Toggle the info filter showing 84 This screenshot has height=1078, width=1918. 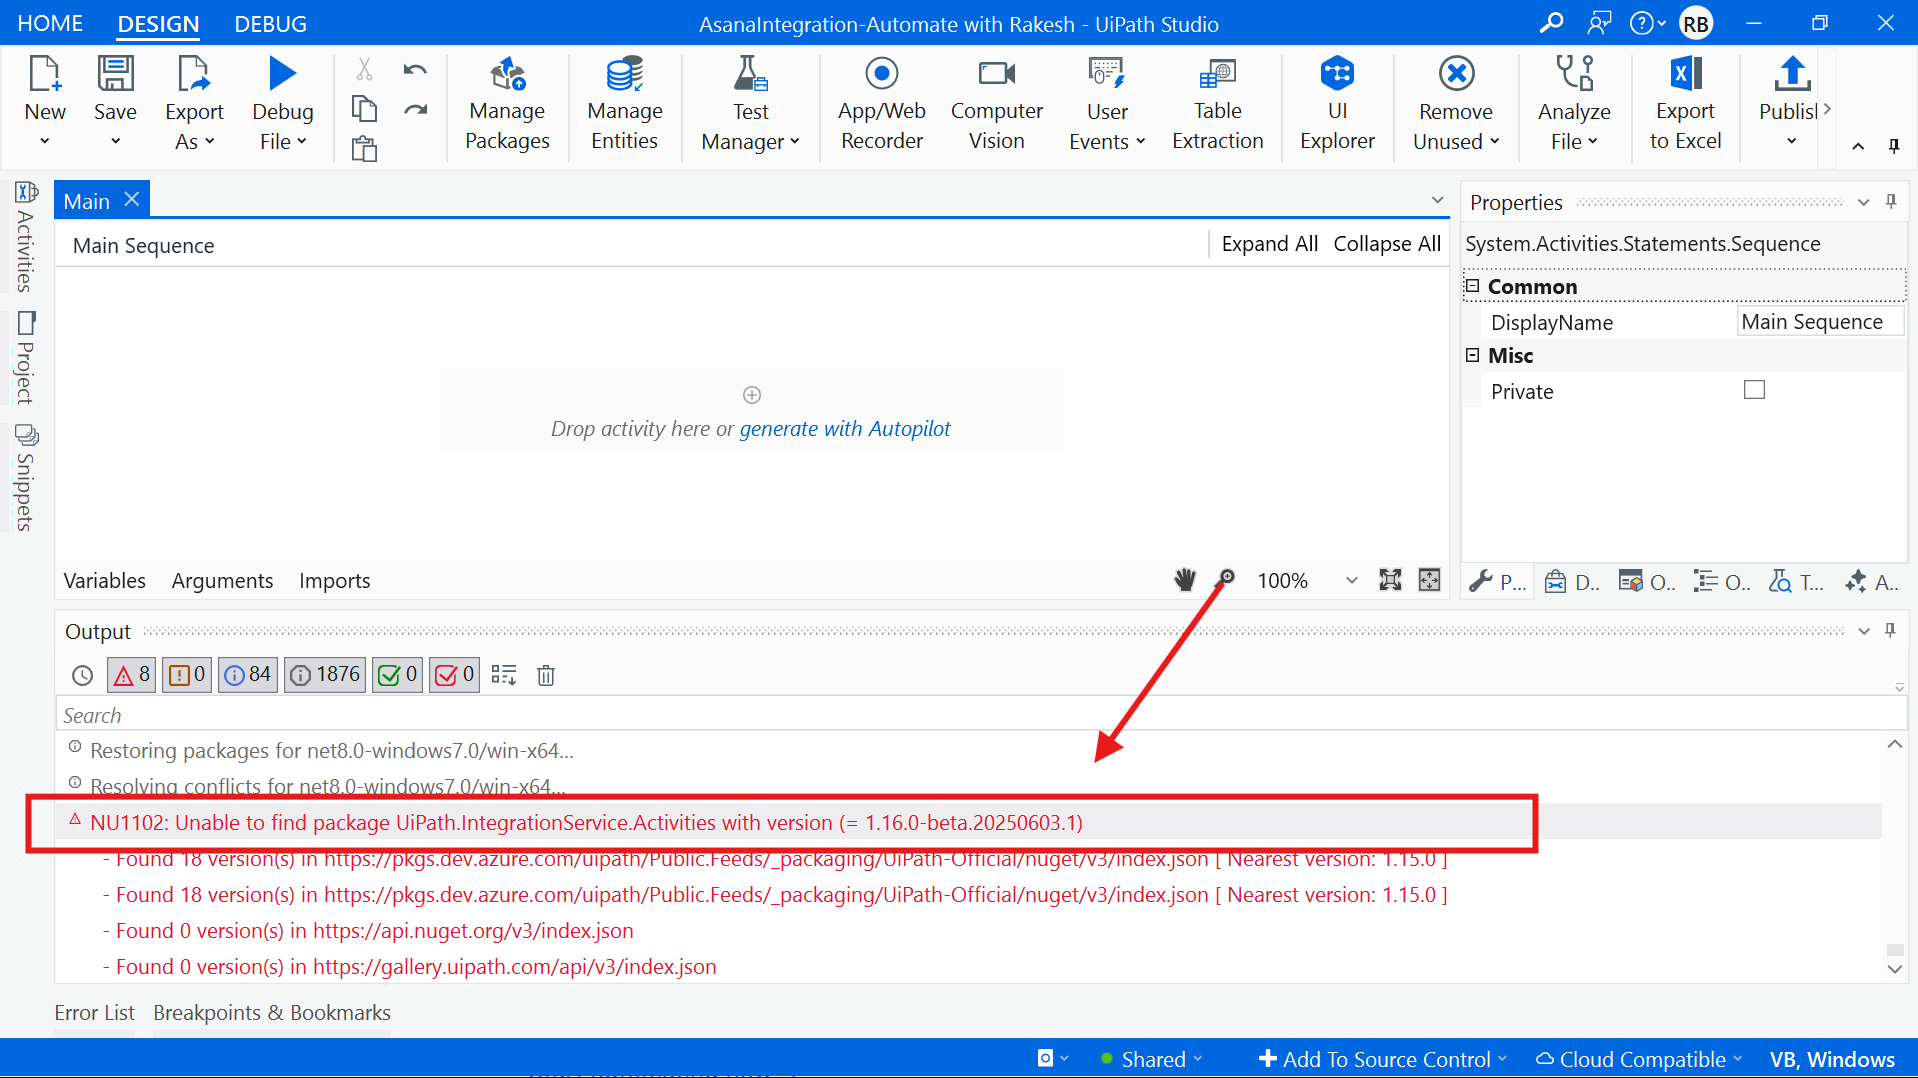point(248,675)
